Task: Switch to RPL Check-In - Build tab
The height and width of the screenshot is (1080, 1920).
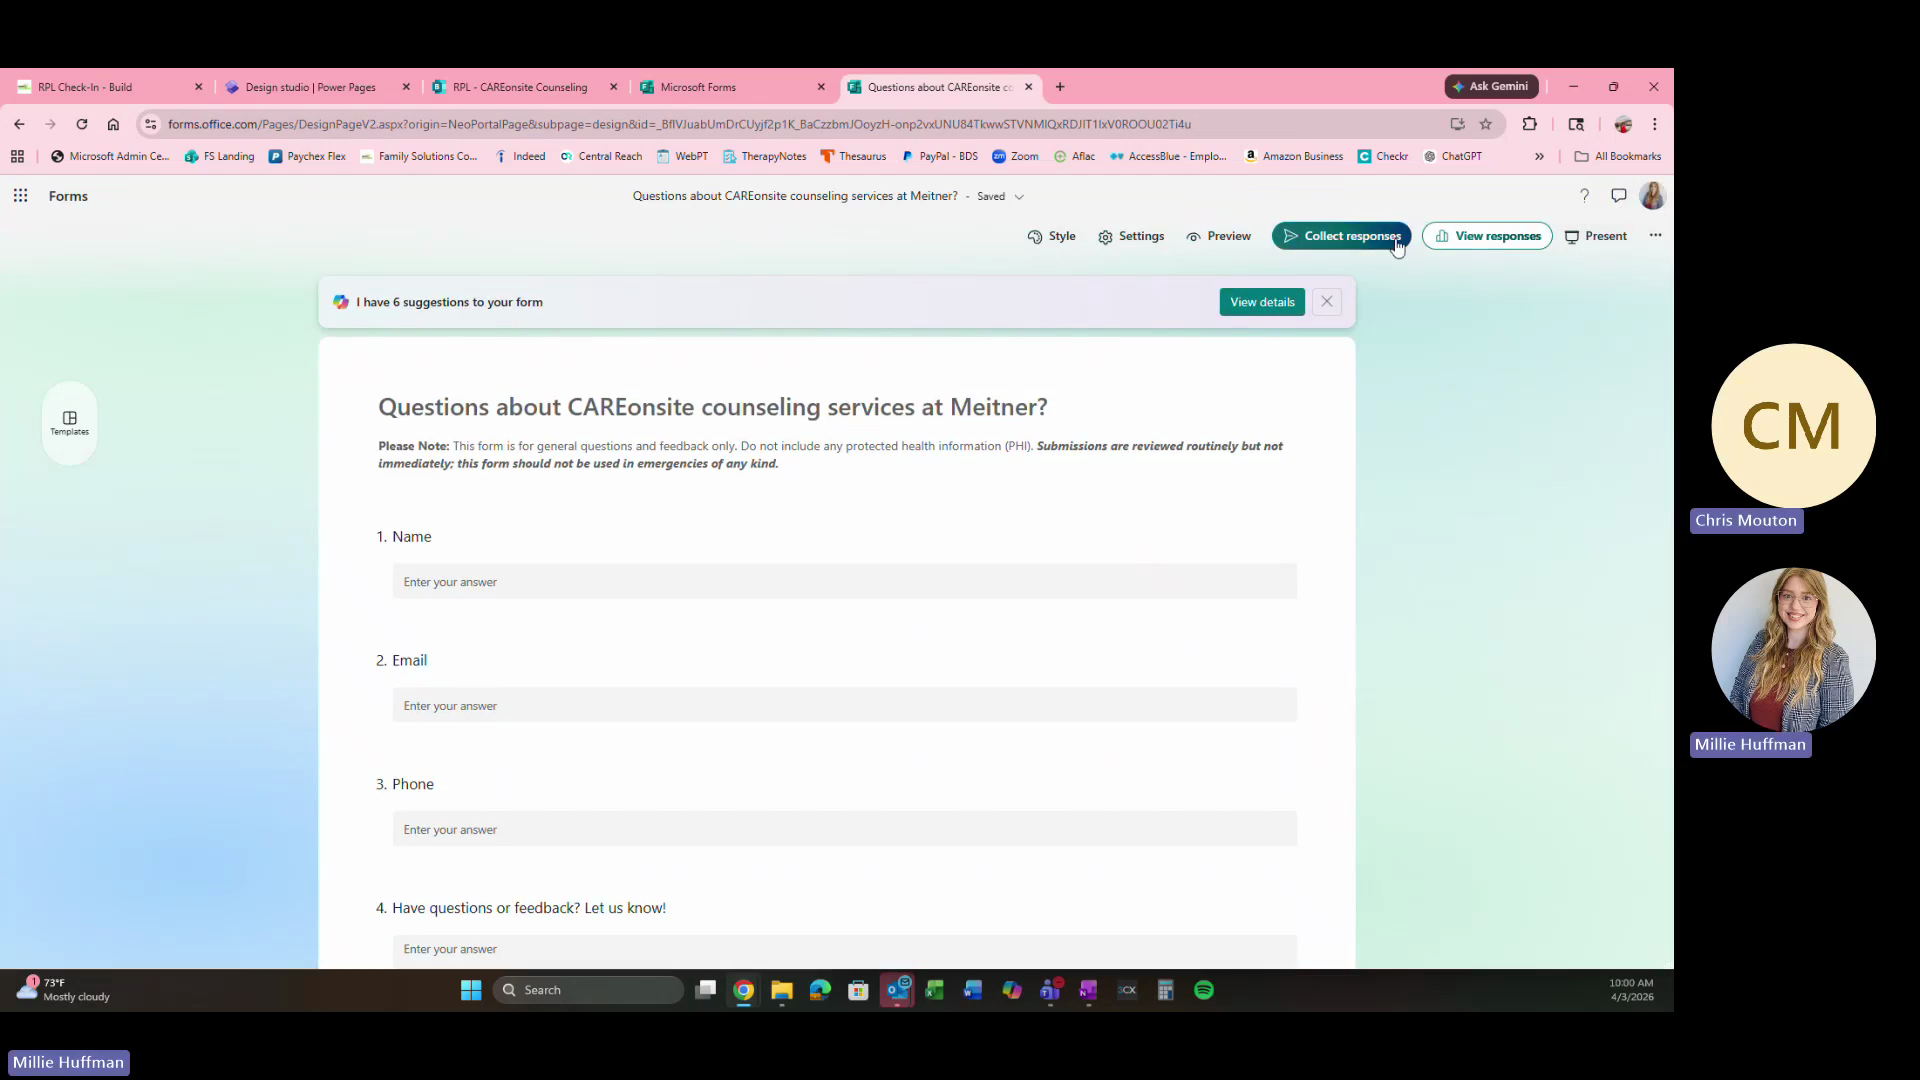Action: pos(110,87)
